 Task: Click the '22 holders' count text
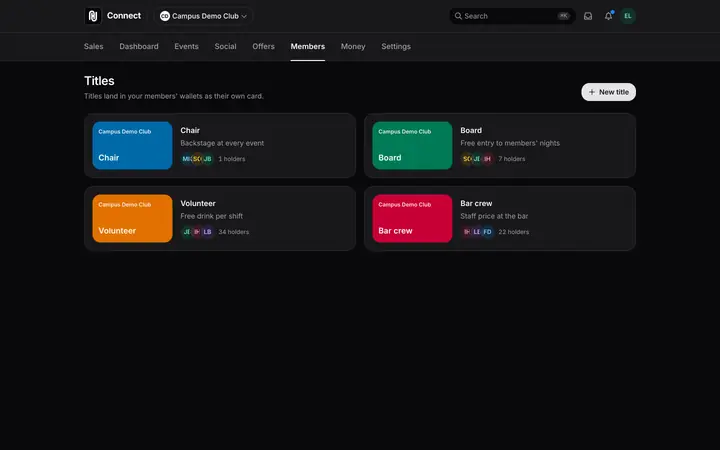(514, 232)
